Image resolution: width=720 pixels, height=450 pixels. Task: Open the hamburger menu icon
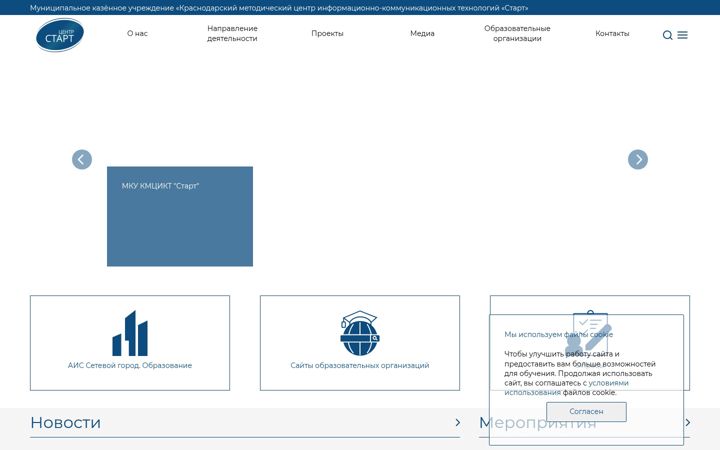tap(682, 35)
